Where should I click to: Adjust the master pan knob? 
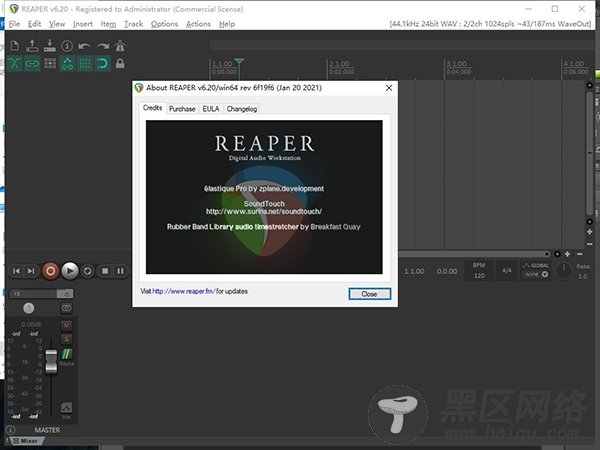coord(29,308)
